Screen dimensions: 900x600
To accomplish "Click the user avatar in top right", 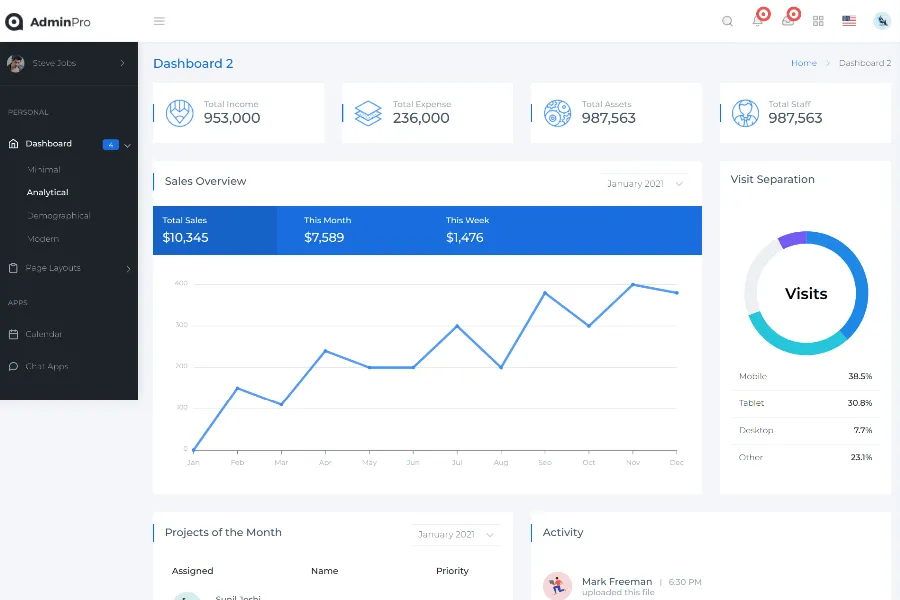I will coord(882,21).
